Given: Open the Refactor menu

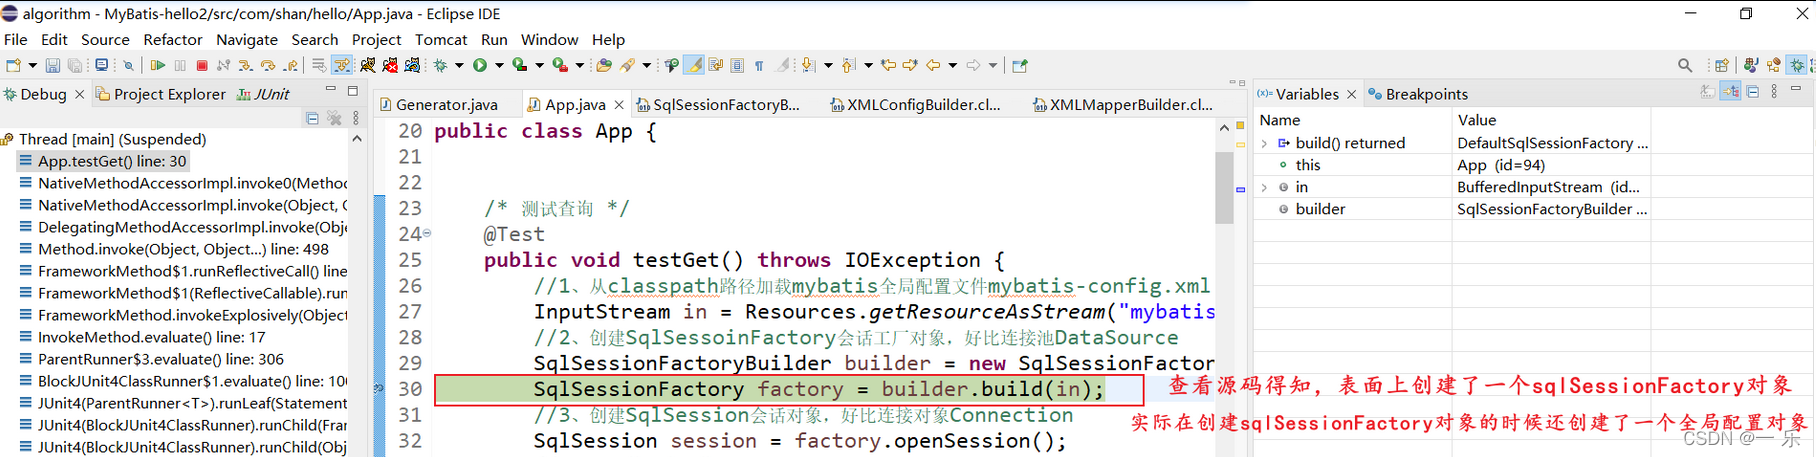Looking at the screenshot, I should point(173,39).
